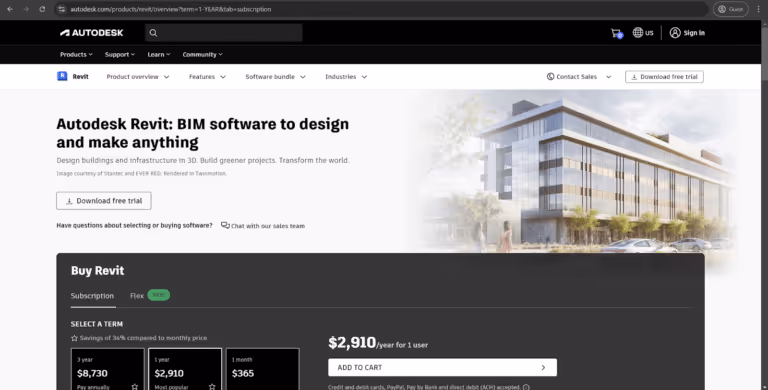Expand the Learn menu
Viewport: 768px width, 390px height.
pyautogui.click(x=159, y=54)
